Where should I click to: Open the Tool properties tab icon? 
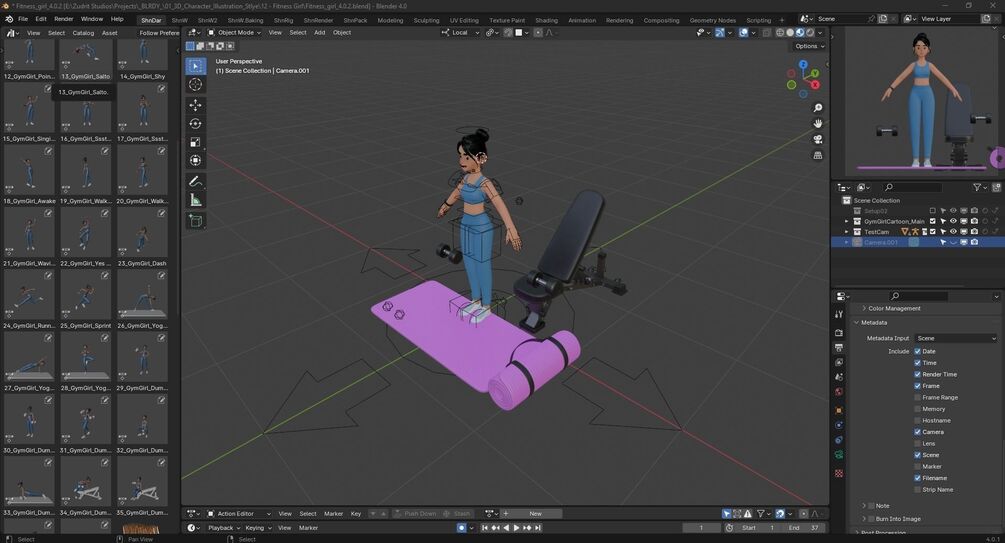[839, 314]
